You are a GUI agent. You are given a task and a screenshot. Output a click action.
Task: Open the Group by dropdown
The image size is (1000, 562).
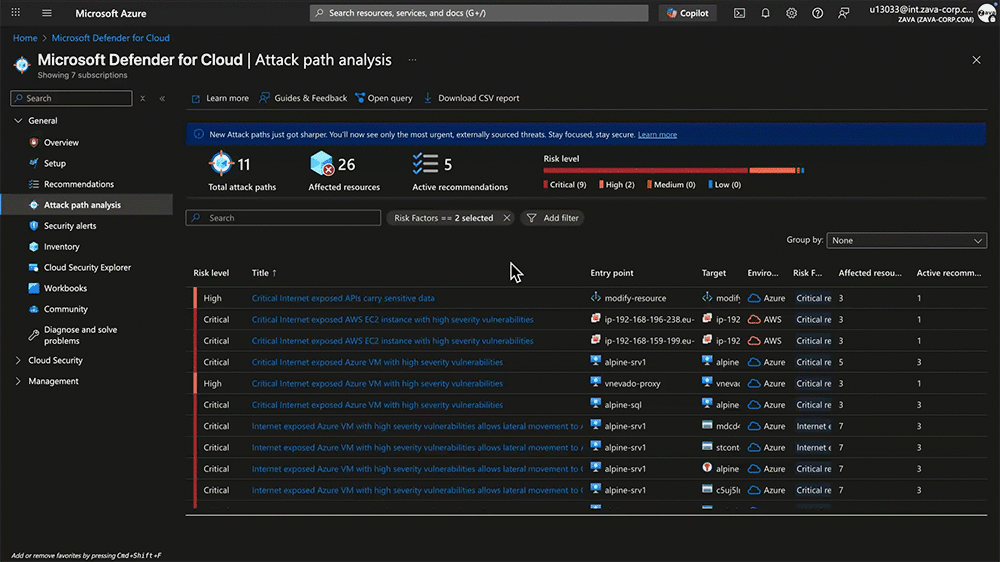pos(907,240)
